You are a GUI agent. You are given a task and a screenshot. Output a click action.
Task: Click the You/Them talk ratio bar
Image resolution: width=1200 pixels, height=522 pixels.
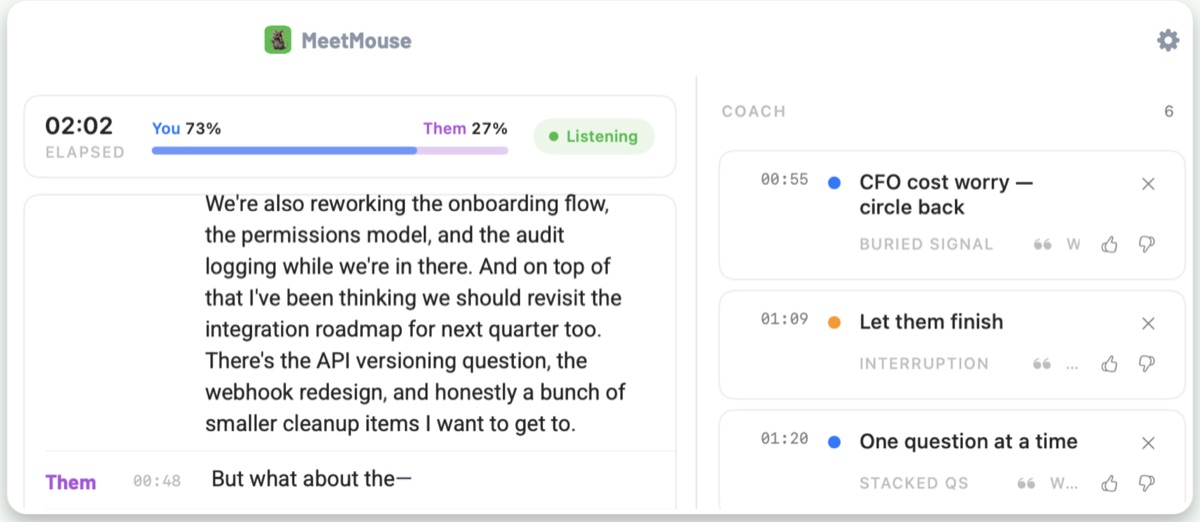330,151
